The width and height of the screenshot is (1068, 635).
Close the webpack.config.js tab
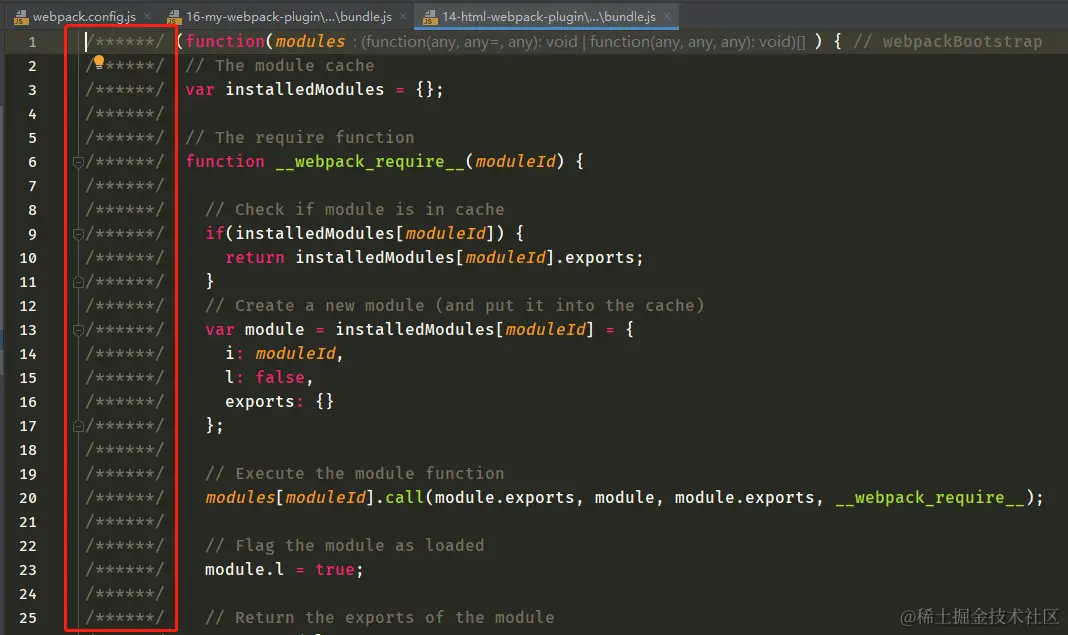(147, 16)
